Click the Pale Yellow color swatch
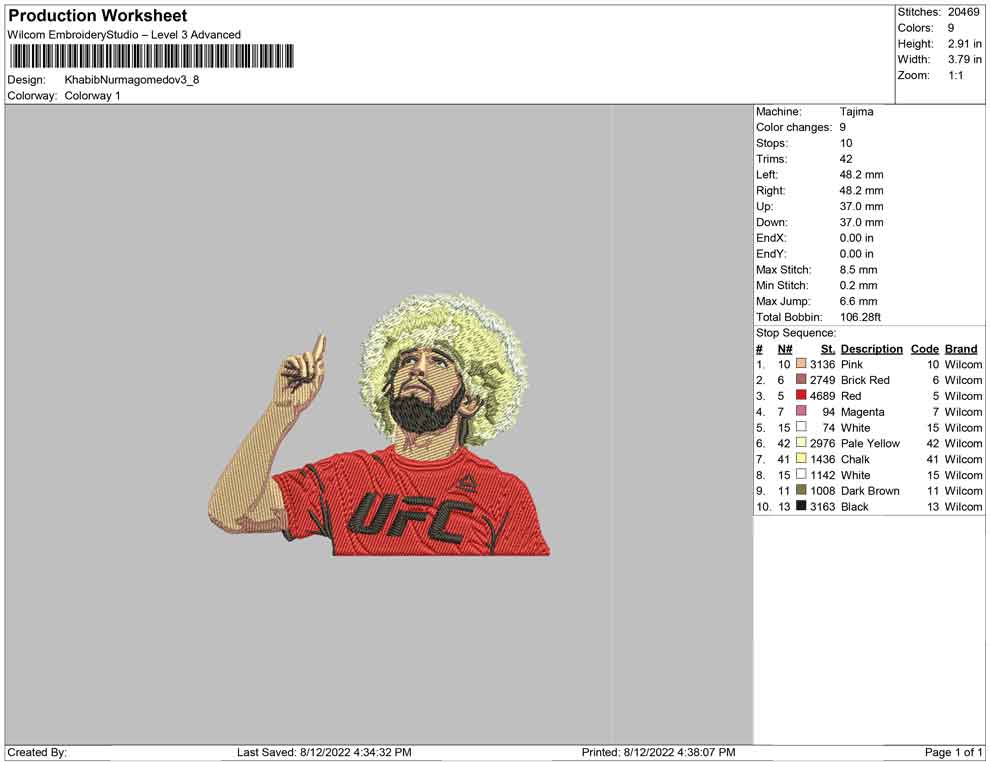The height and width of the screenshot is (762, 990). click(801, 443)
